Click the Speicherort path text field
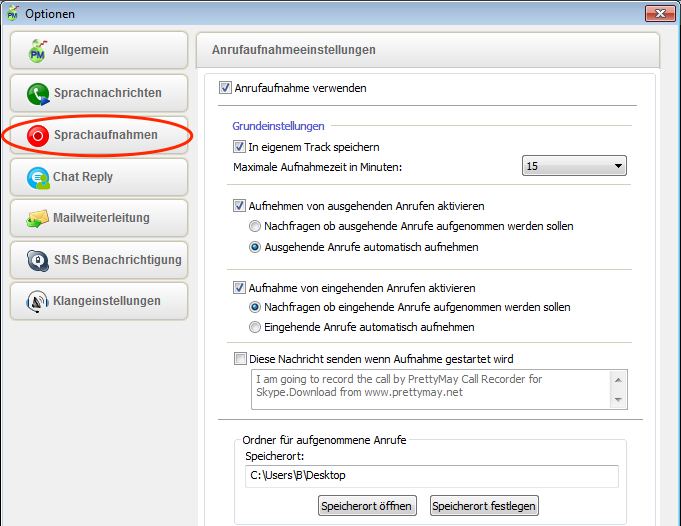Screen dimensions: 681x526 tap(431, 476)
